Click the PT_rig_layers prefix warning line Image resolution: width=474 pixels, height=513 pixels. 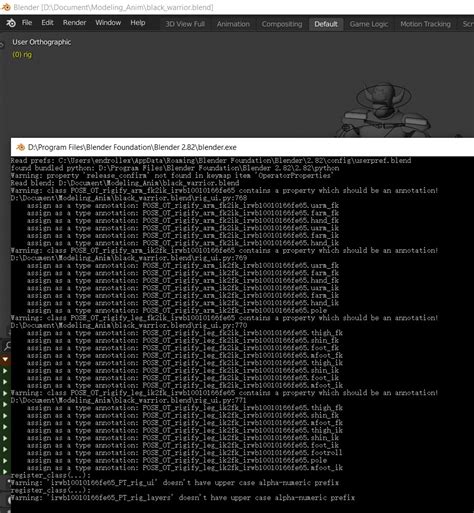pos(183,498)
